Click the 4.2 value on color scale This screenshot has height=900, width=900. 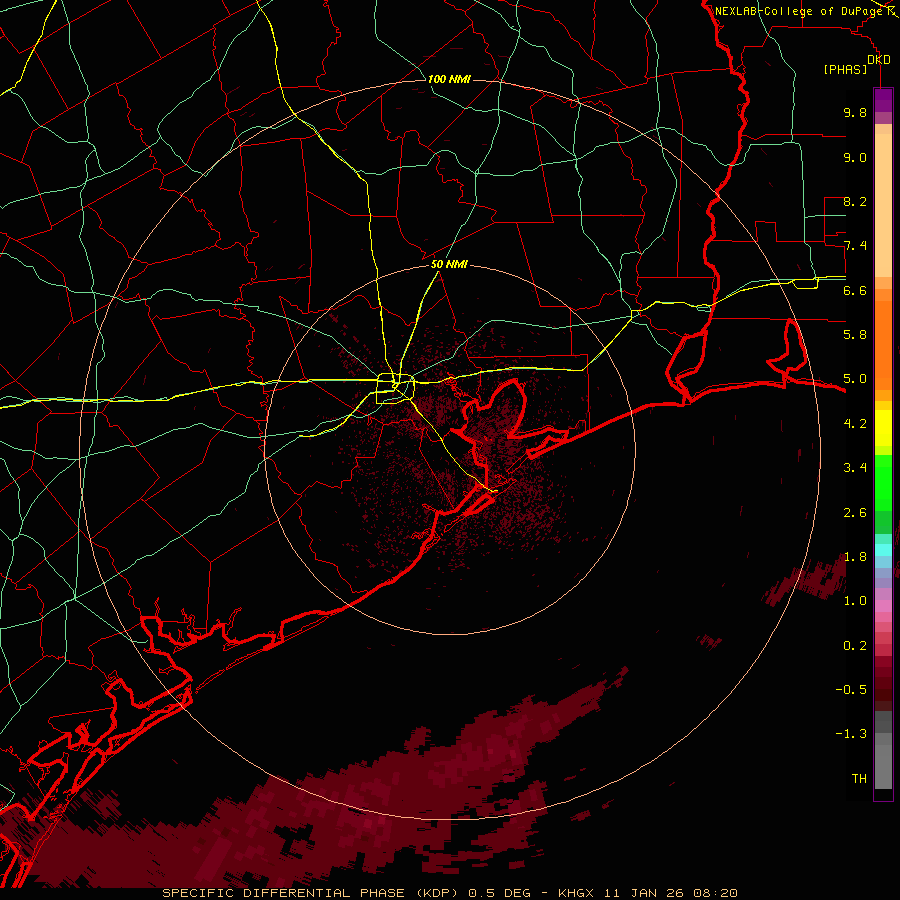pos(855,424)
